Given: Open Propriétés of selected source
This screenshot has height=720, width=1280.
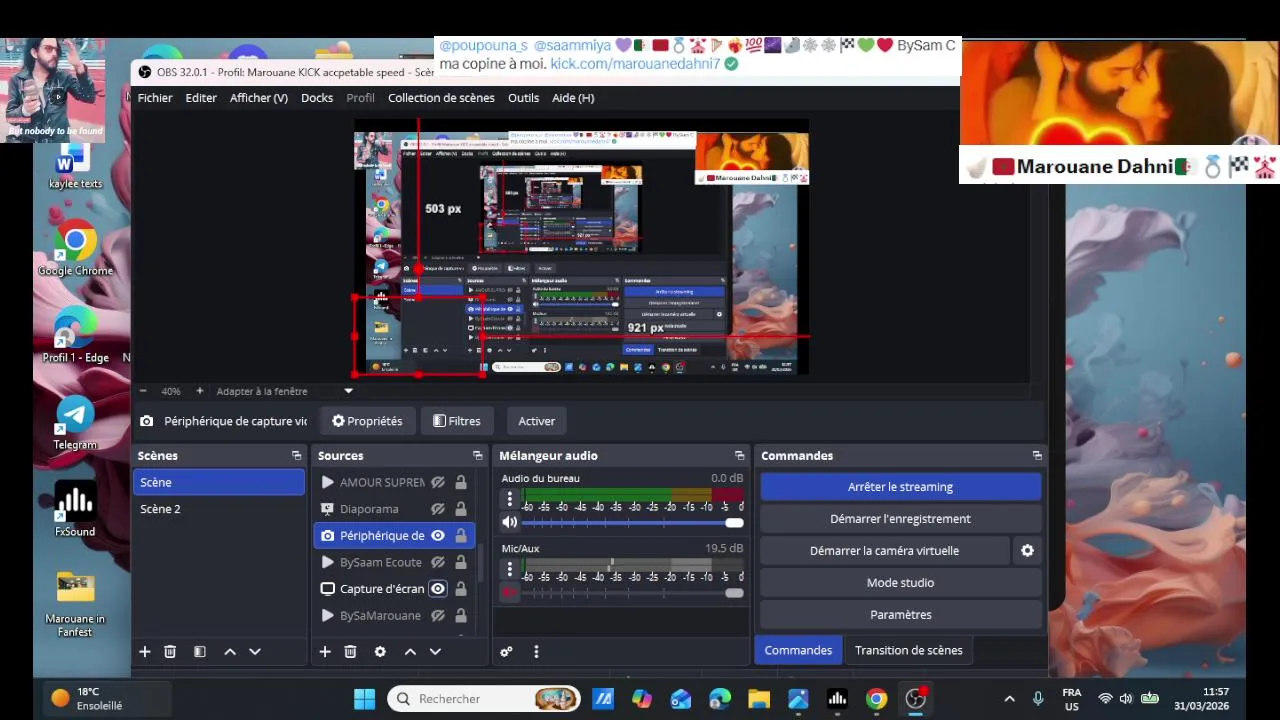Looking at the screenshot, I should (367, 421).
